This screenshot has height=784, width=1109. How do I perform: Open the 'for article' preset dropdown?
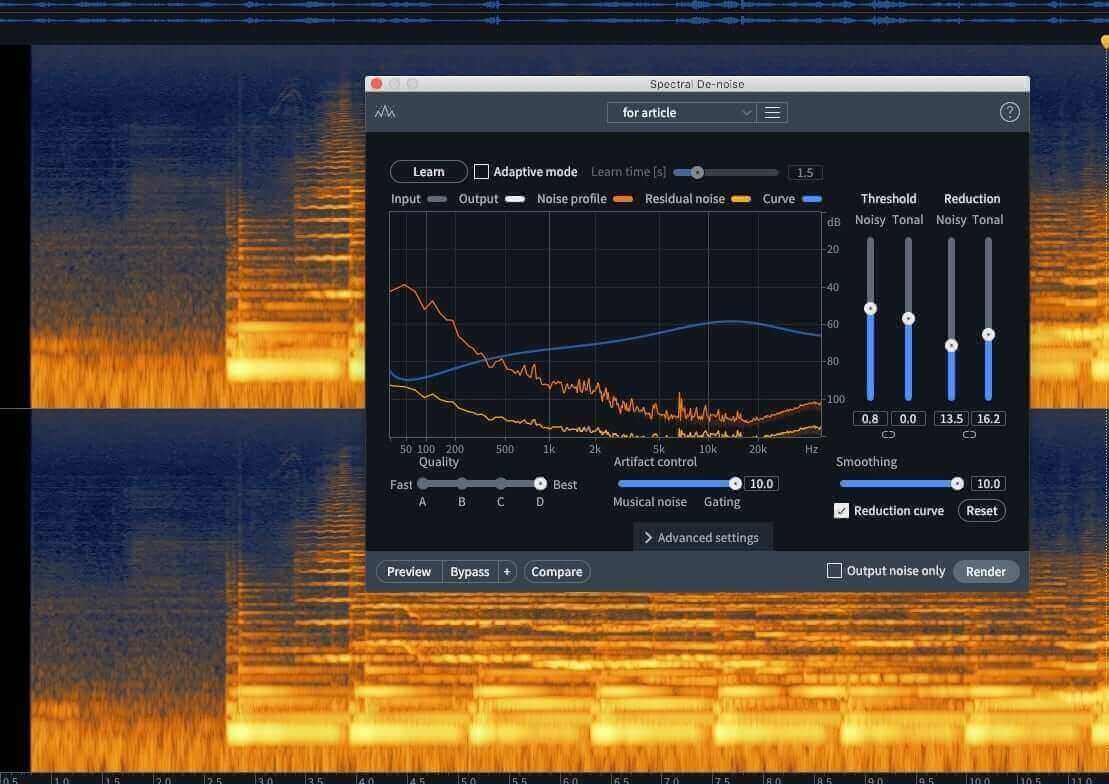coord(681,113)
